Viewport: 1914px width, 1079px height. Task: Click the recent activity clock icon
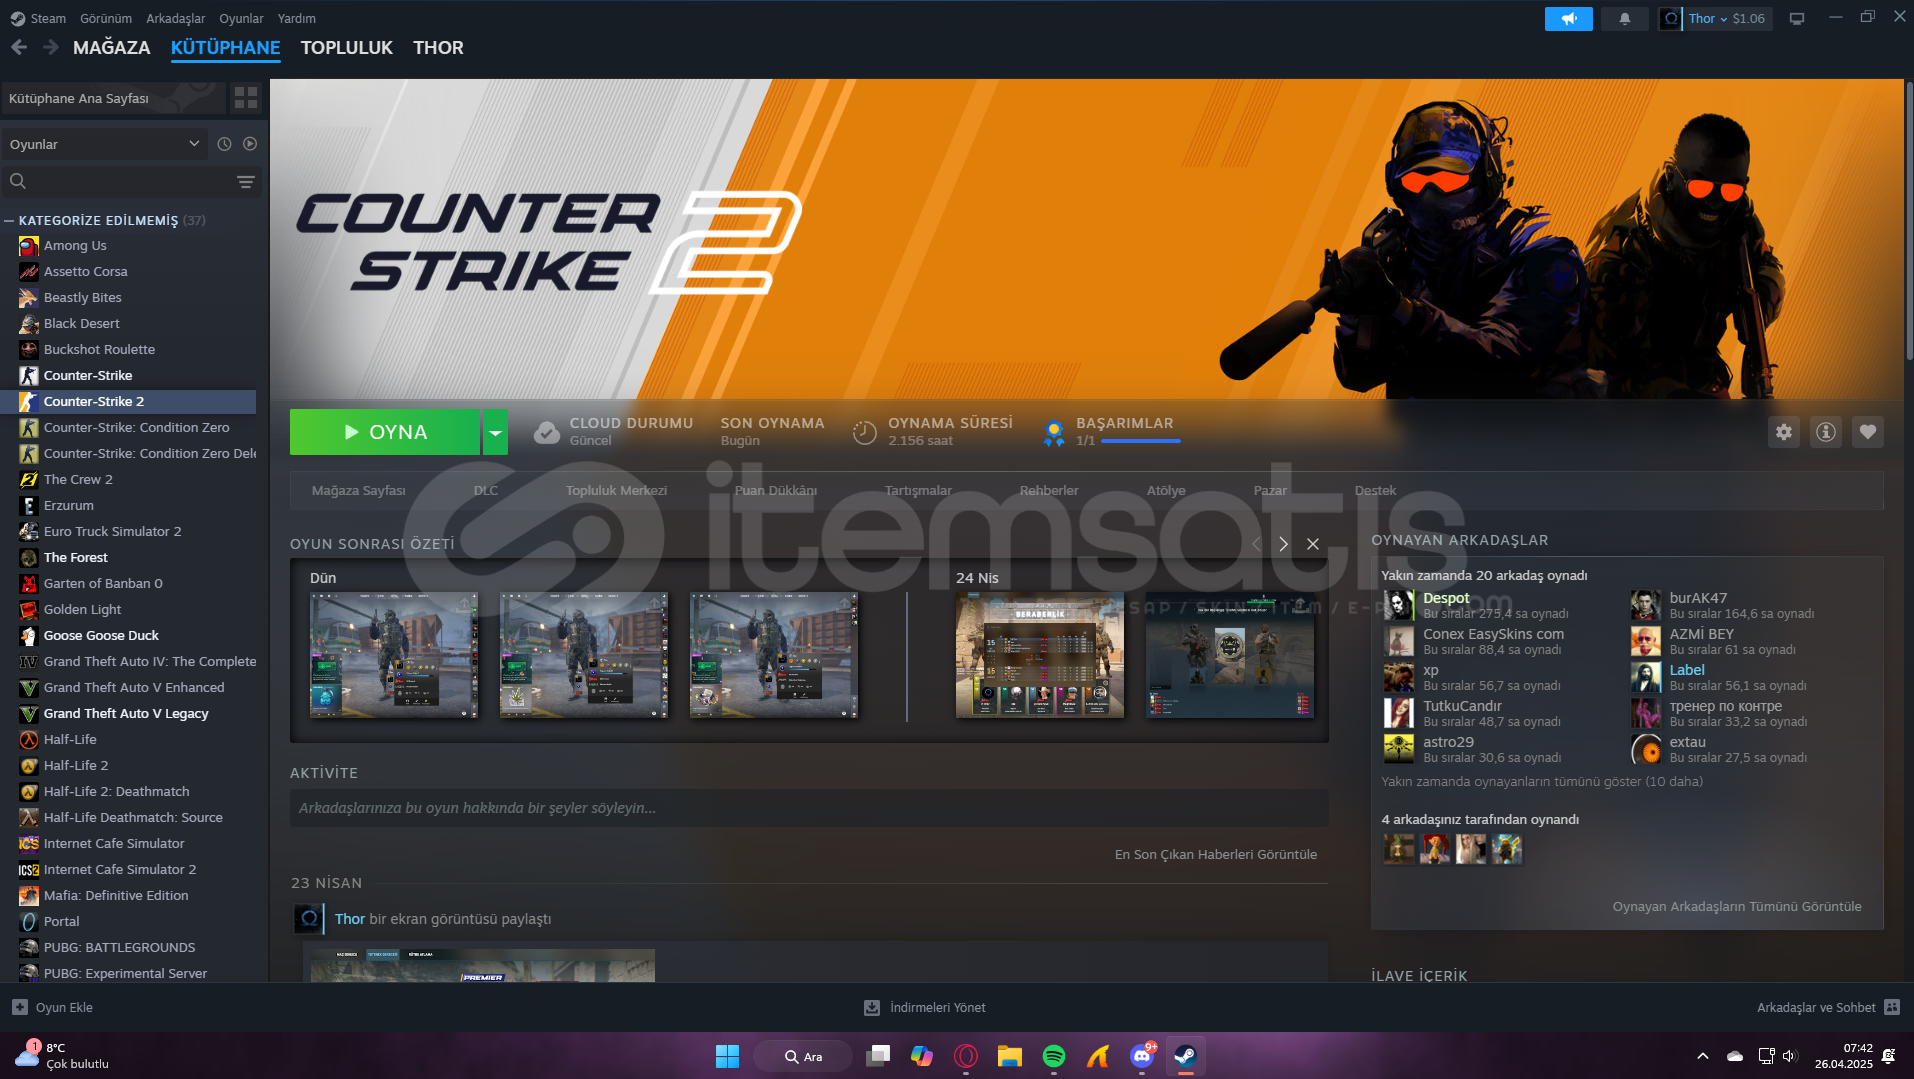click(224, 144)
